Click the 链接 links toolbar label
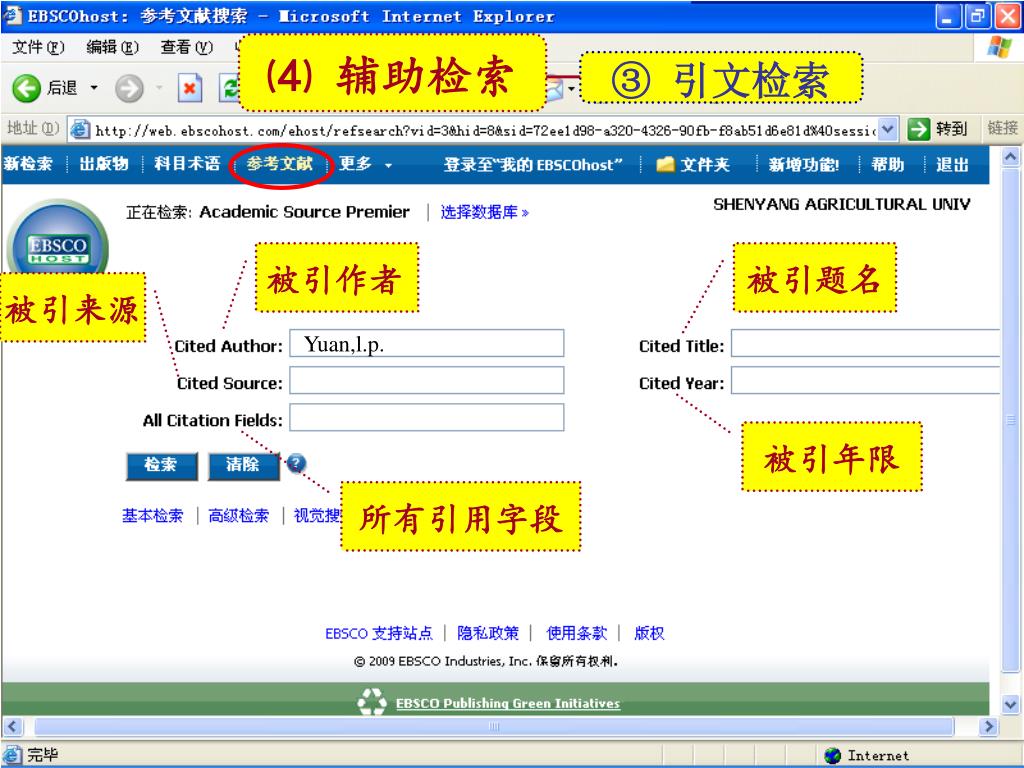This screenshot has width=1024, height=768. (1002, 128)
